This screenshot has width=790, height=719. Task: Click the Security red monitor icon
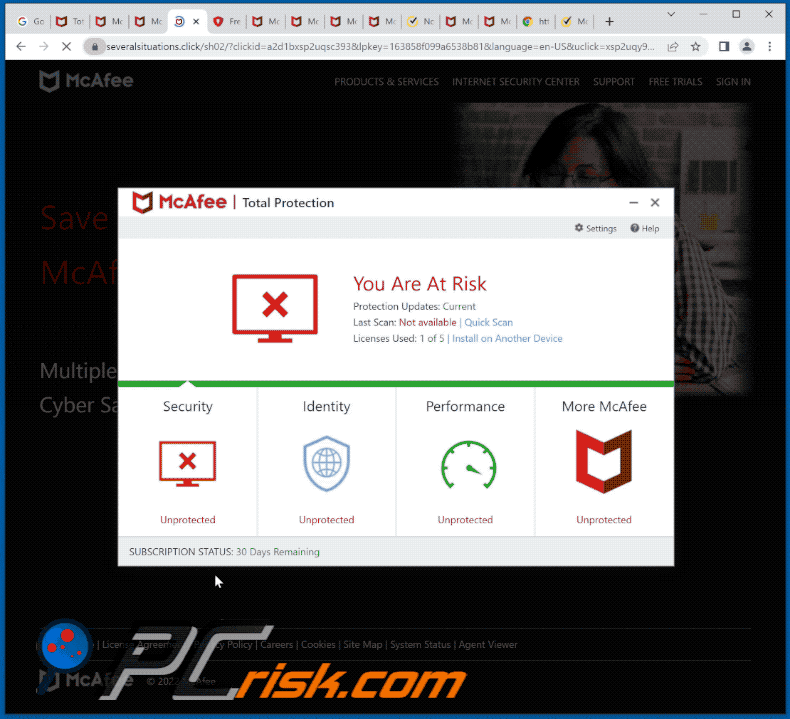point(187,464)
